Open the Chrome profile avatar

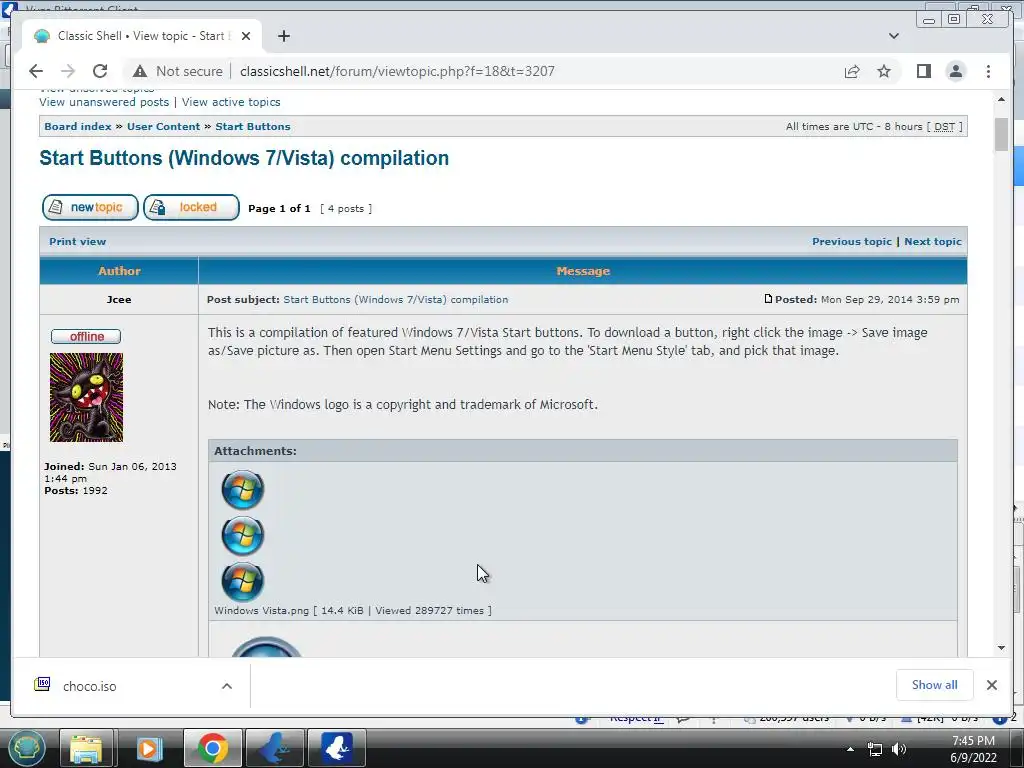tap(955, 71)
